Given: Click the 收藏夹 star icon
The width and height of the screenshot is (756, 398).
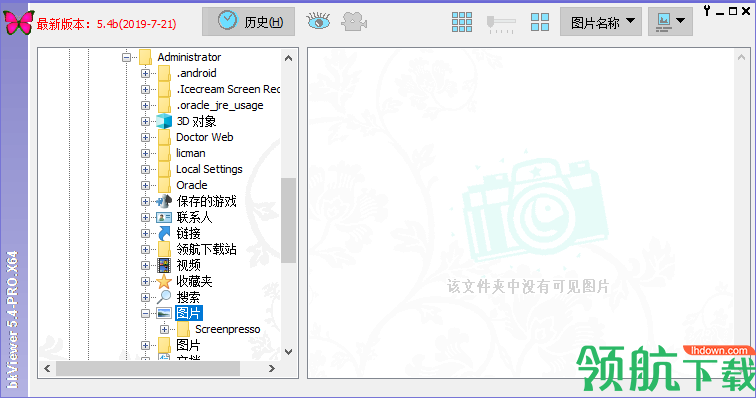Looking at the screenshot, I should pyautogui.click(x=164, y=281).
